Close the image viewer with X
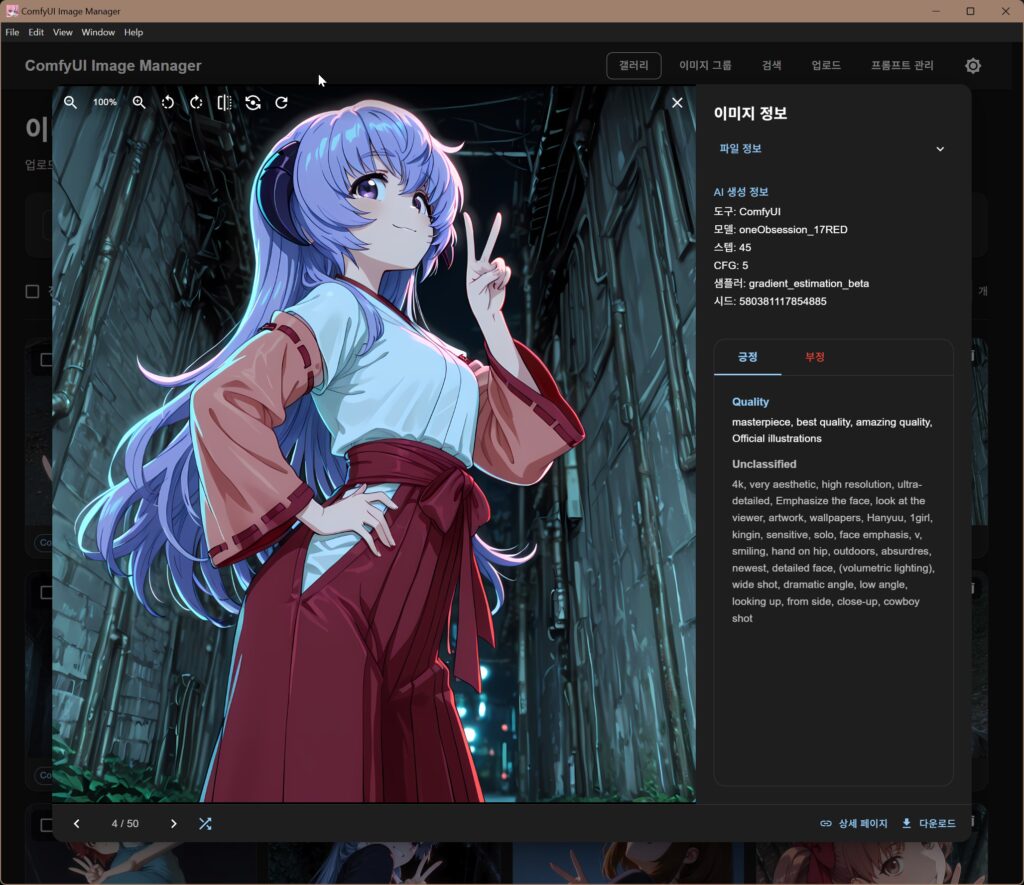Viewport: 1024px width, 885px height. click(677, 102)
